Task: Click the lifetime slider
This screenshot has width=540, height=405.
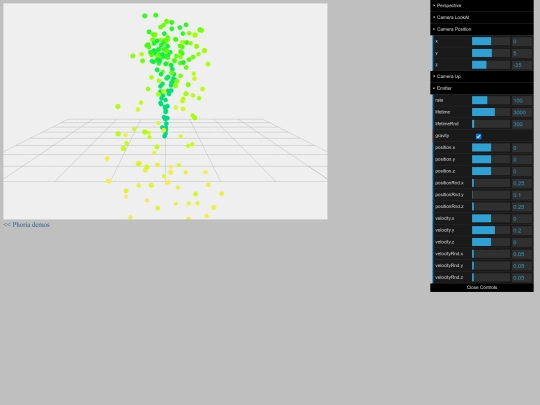Action: [491, 112]
